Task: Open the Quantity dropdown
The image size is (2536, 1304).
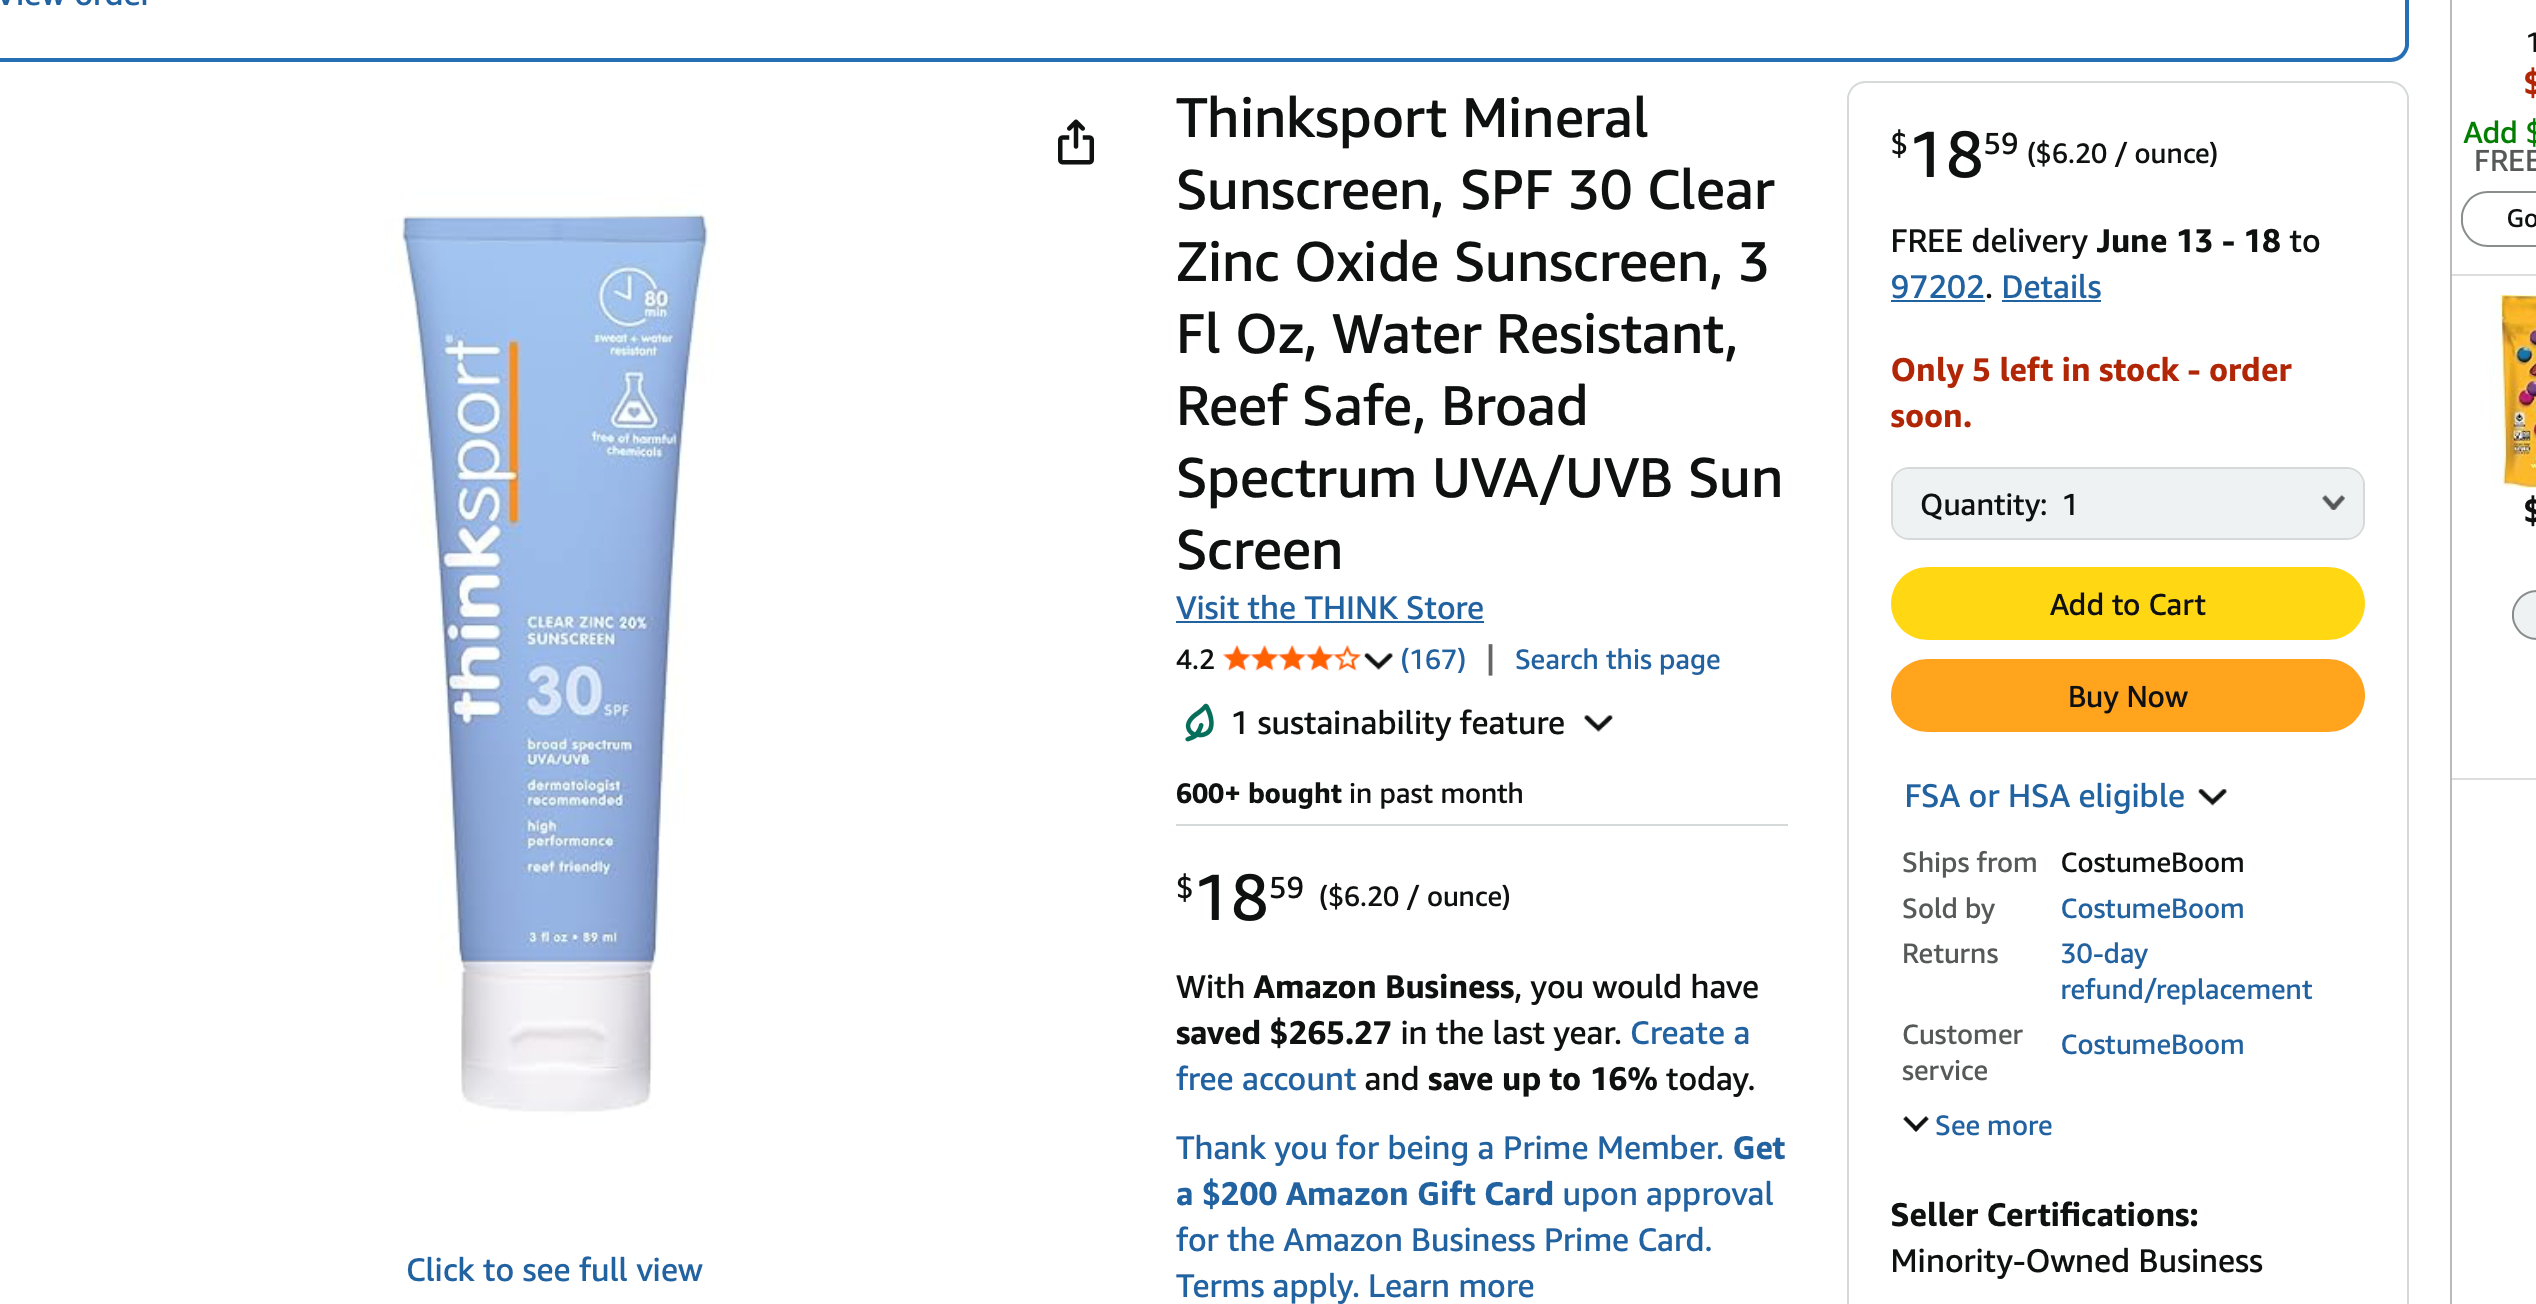Action: click(2127, 504)
